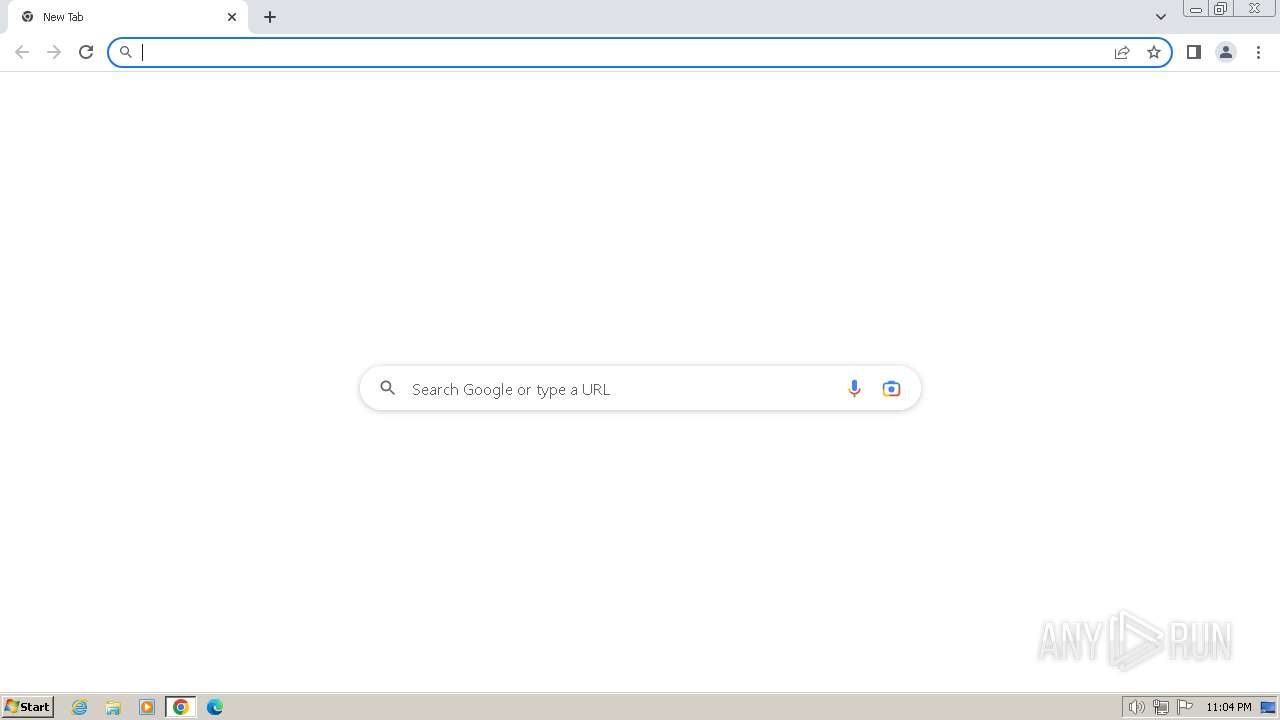The width and height of the screenshot is (1280, 720).
Task: Search by image with camera icon
Action: tap(891, 389)
